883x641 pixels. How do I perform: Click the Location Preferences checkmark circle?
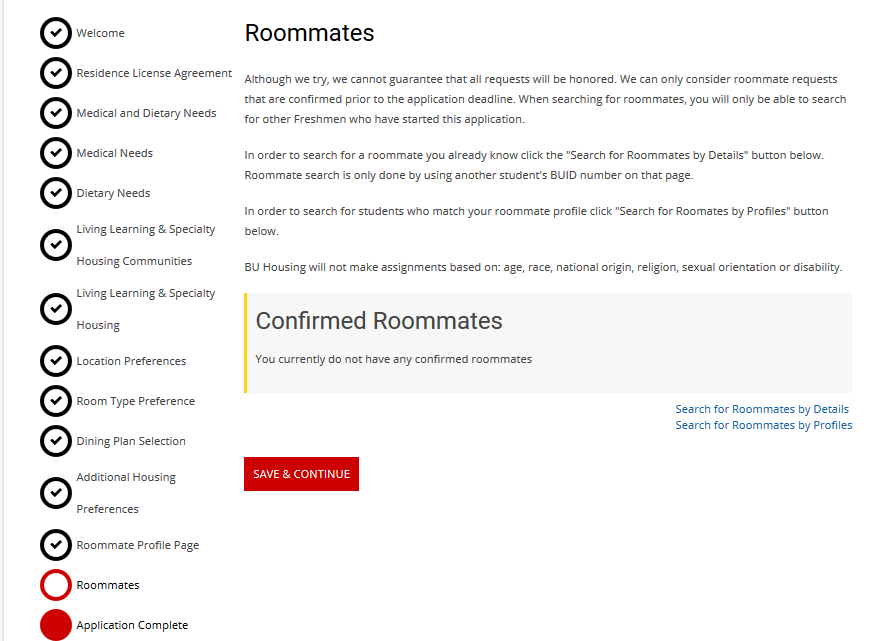coord(56,361)
